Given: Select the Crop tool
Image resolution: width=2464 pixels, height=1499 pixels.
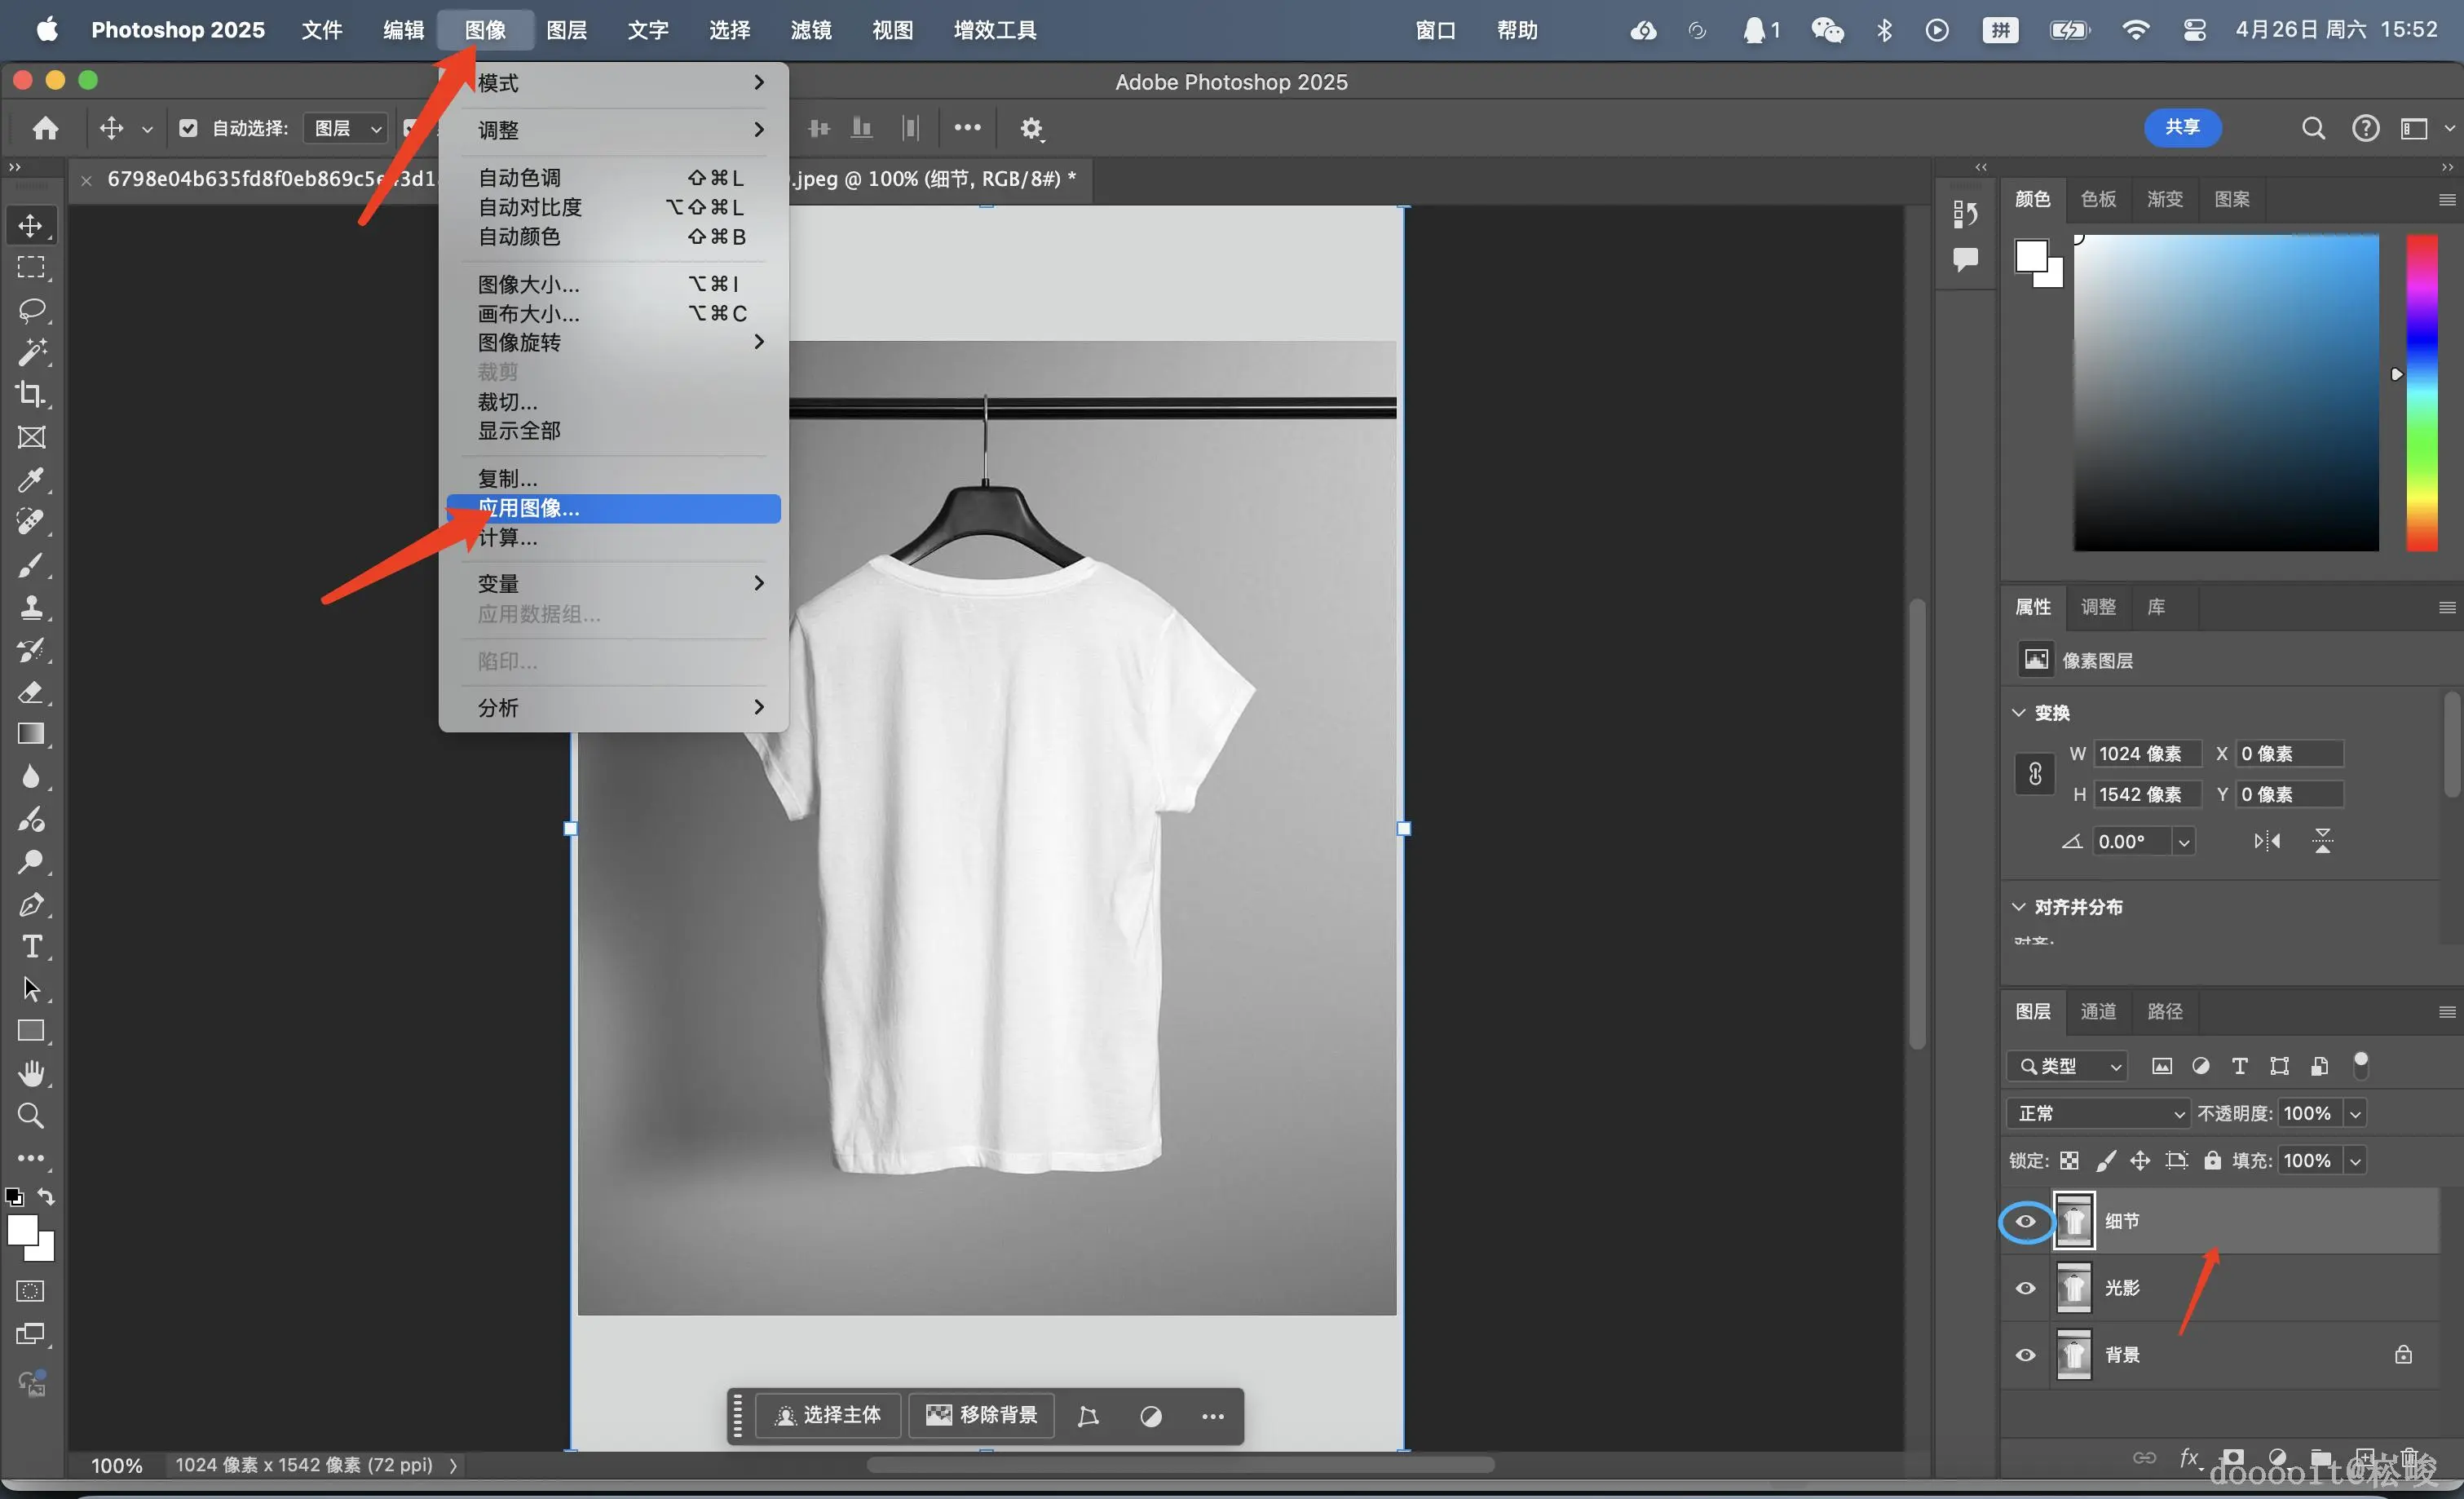Looking at the screenshot, I should pyautogui.click(x=31, y=395).
